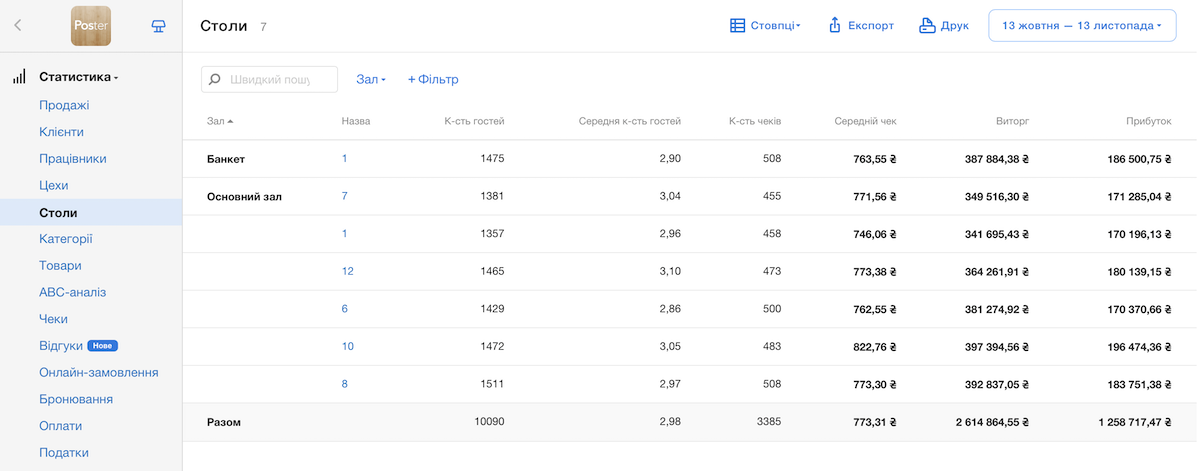Click the statistics bar chart icon
Viewport: 1200px width, 471px height.
pyautogui.click(x=18, y=77)
